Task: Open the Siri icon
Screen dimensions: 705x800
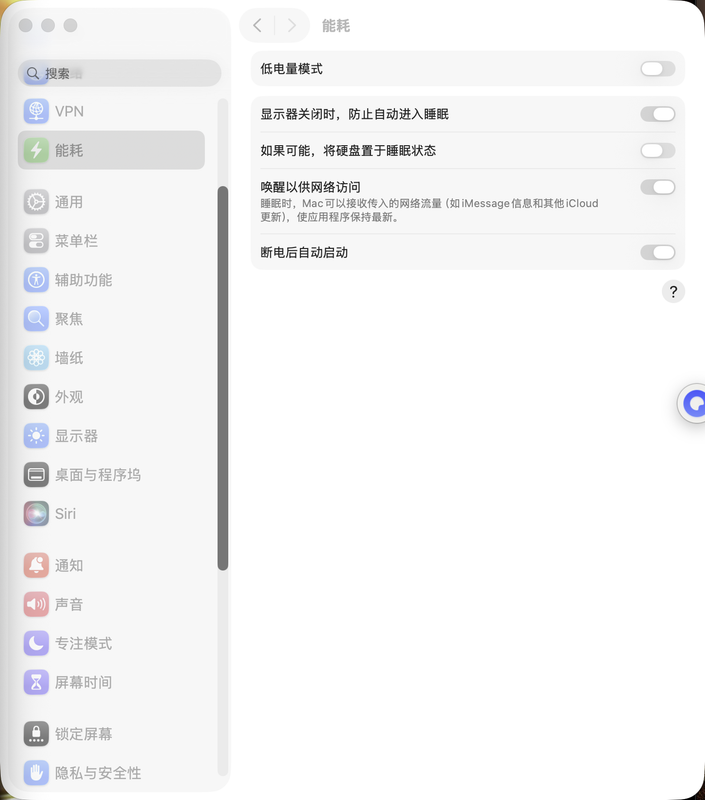Action: 36,513
